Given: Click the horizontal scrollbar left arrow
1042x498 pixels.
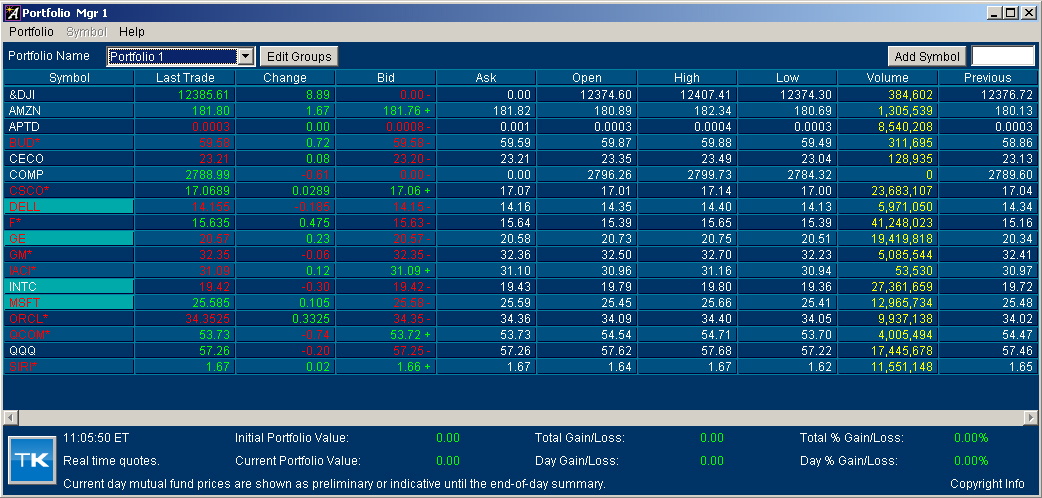Looking at the screenshot, I should click(x=11, y=418).
